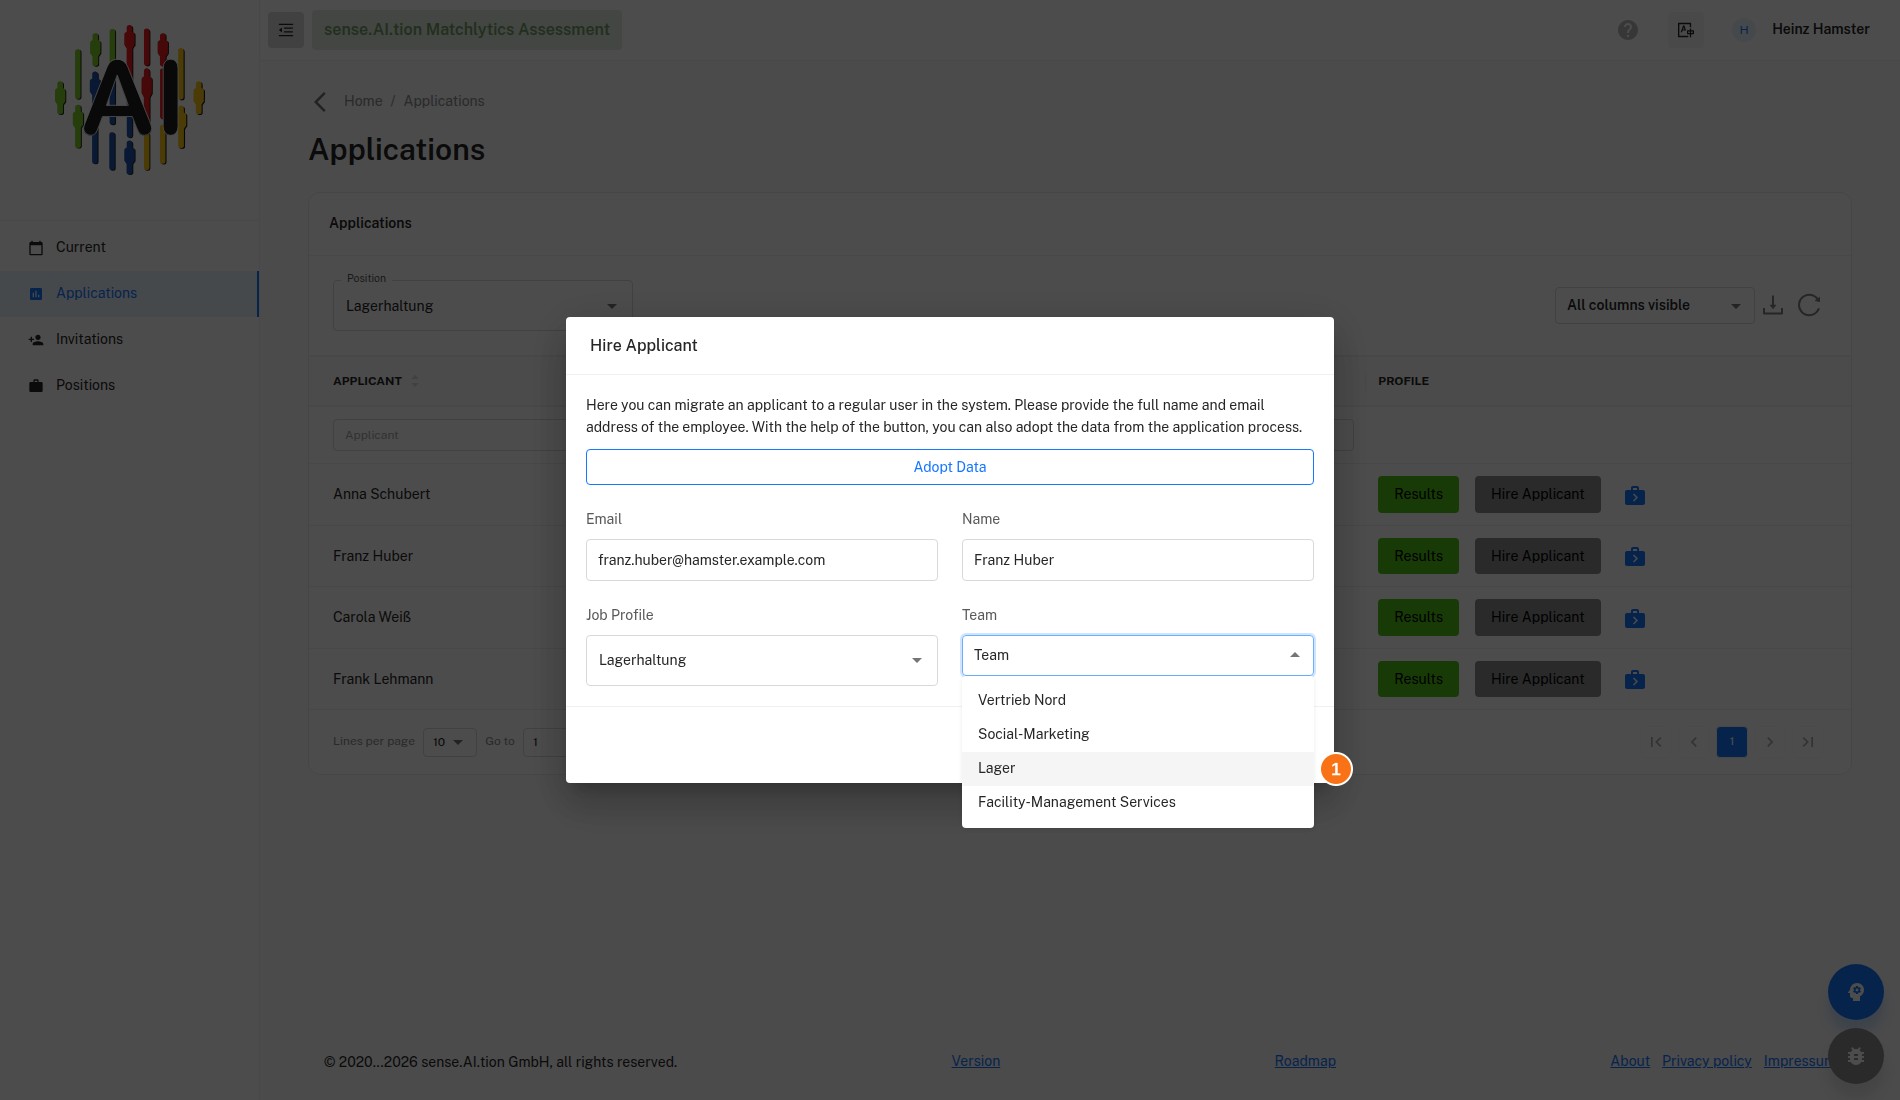Screen dimensions: 1900x1100
Task: Click the Email input field
Action: point(762,560)
